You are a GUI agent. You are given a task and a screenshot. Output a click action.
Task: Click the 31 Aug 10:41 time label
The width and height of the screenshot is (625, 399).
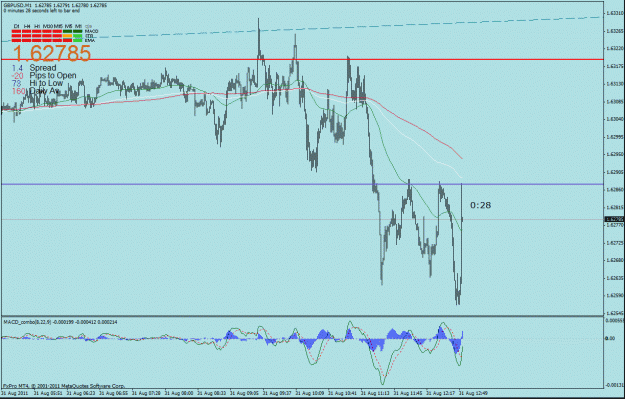[x=342, y=393]
